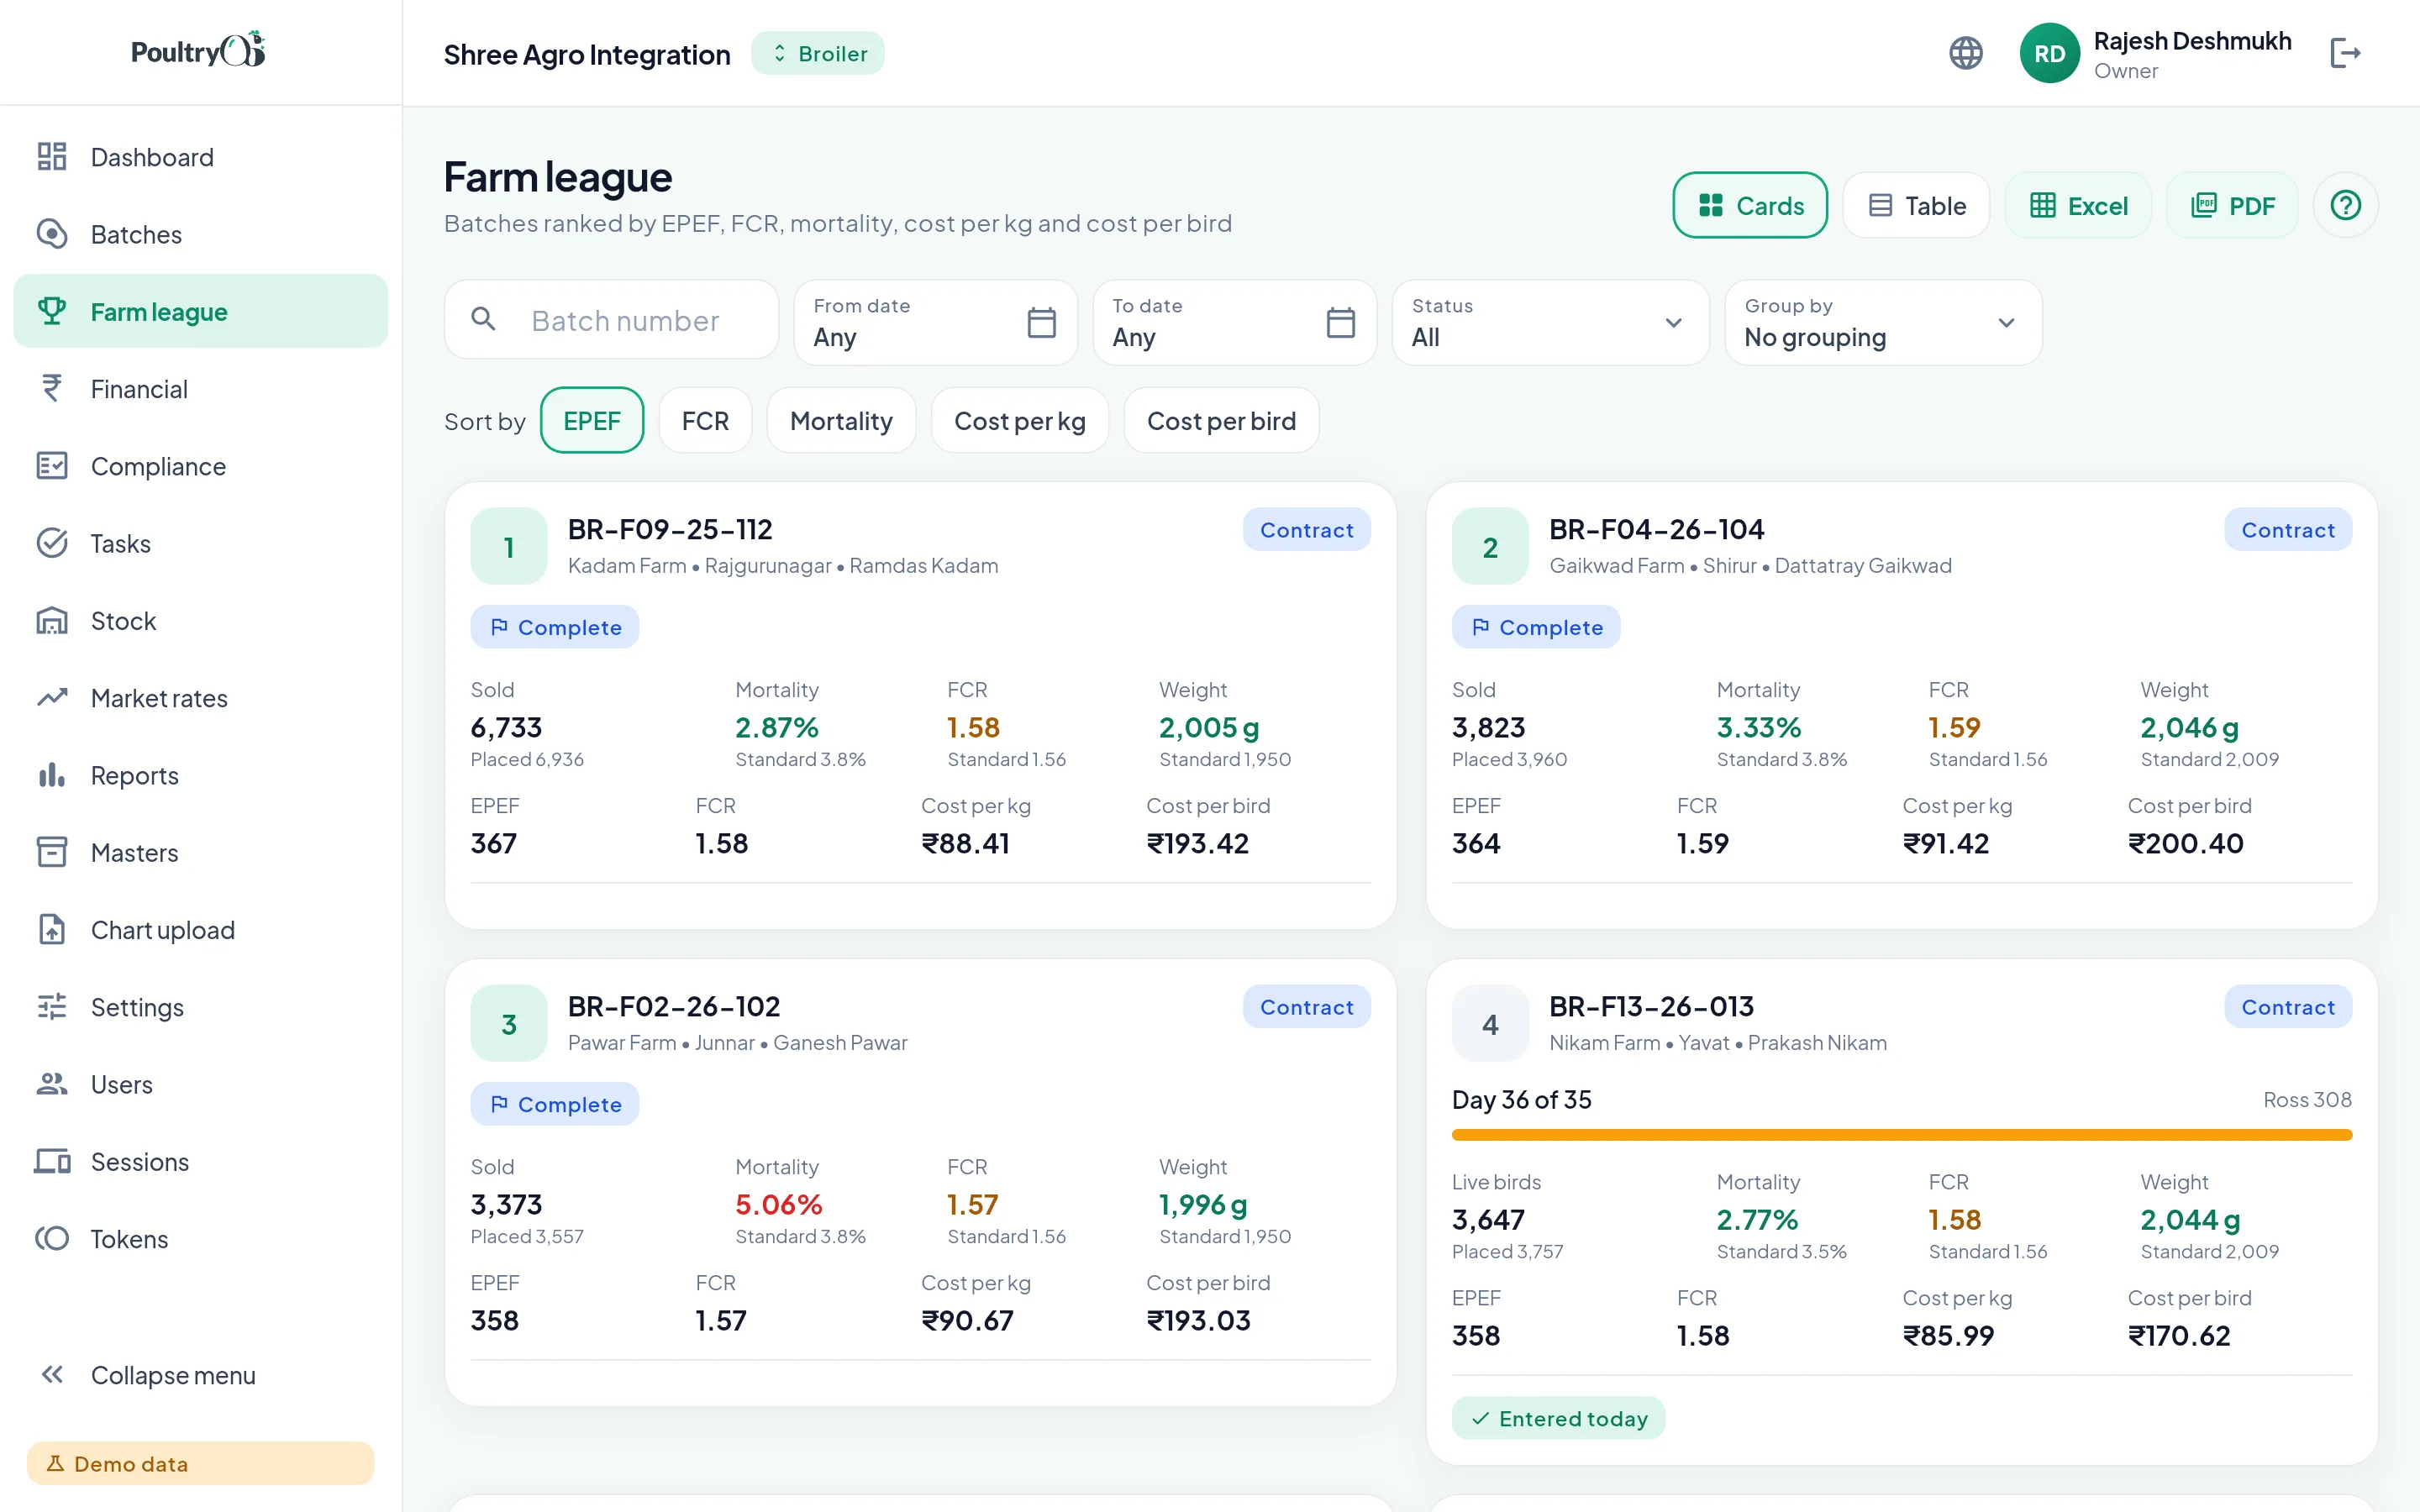Click the RD user avatar

pos(2049,53)
